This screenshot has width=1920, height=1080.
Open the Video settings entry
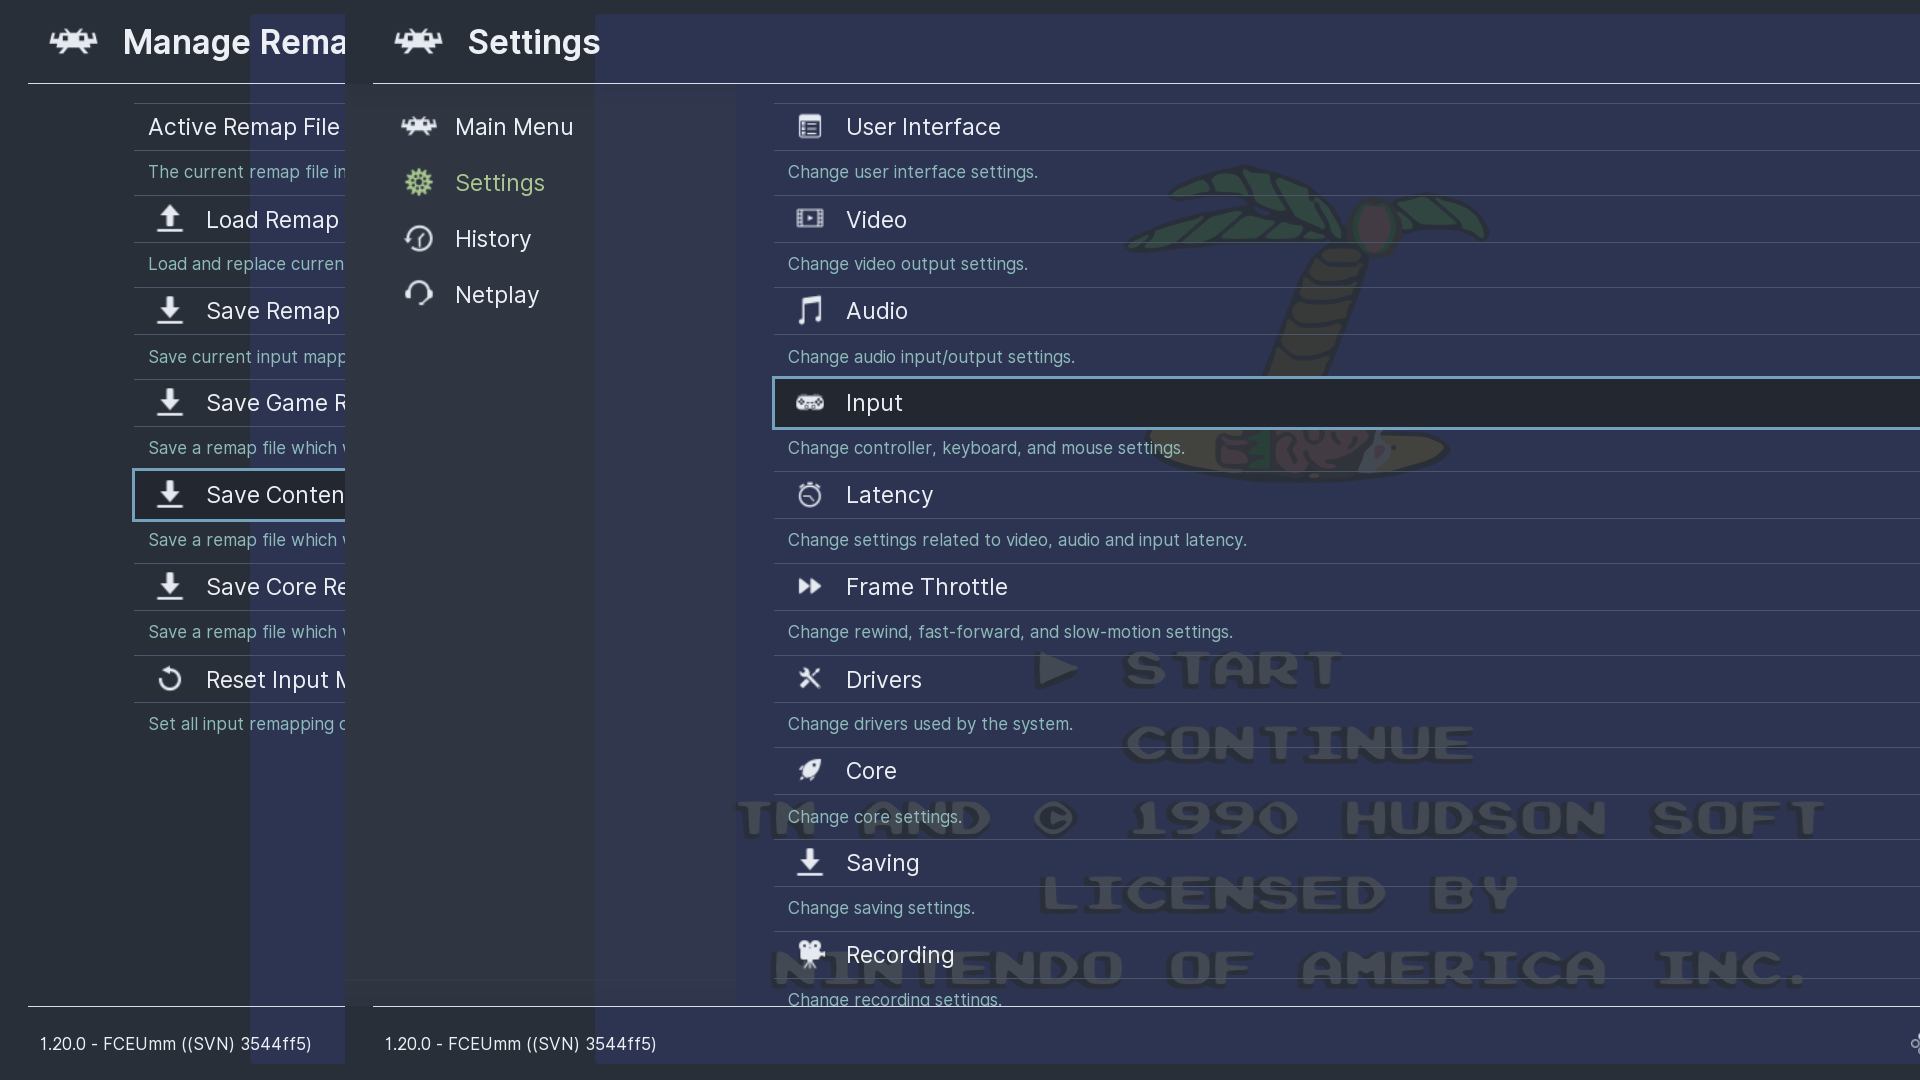pyautogui.click(x=876, y=220)
